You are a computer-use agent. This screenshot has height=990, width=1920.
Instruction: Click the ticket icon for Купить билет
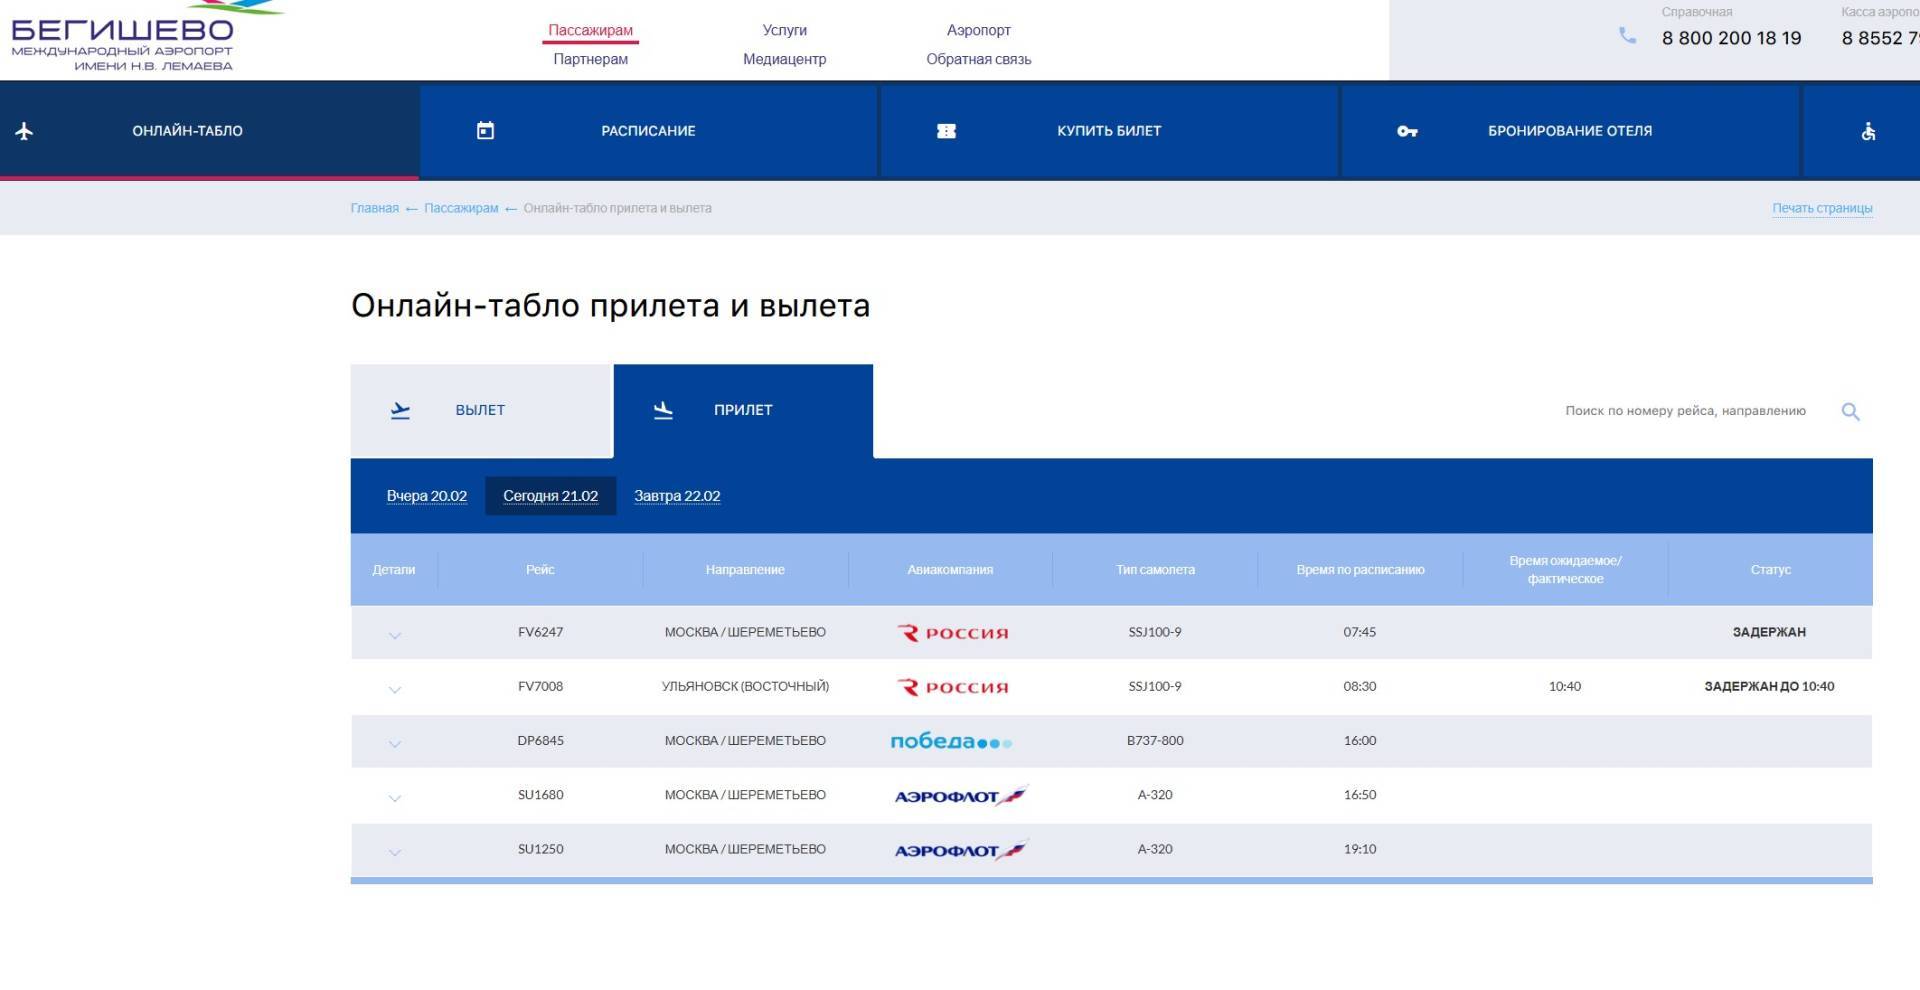946,131
